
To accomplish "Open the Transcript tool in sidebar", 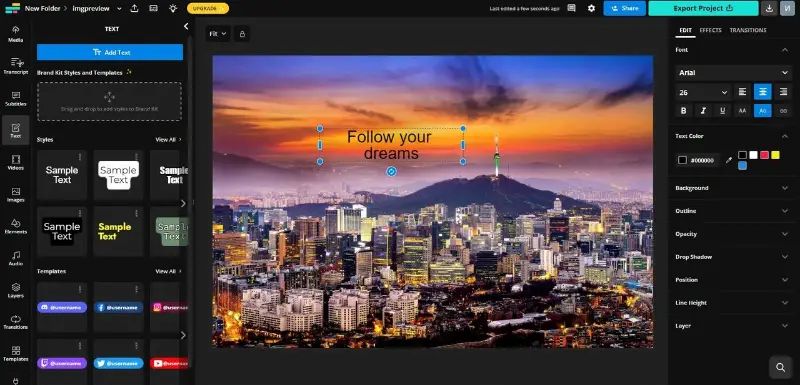I will (x=16, y=66).
